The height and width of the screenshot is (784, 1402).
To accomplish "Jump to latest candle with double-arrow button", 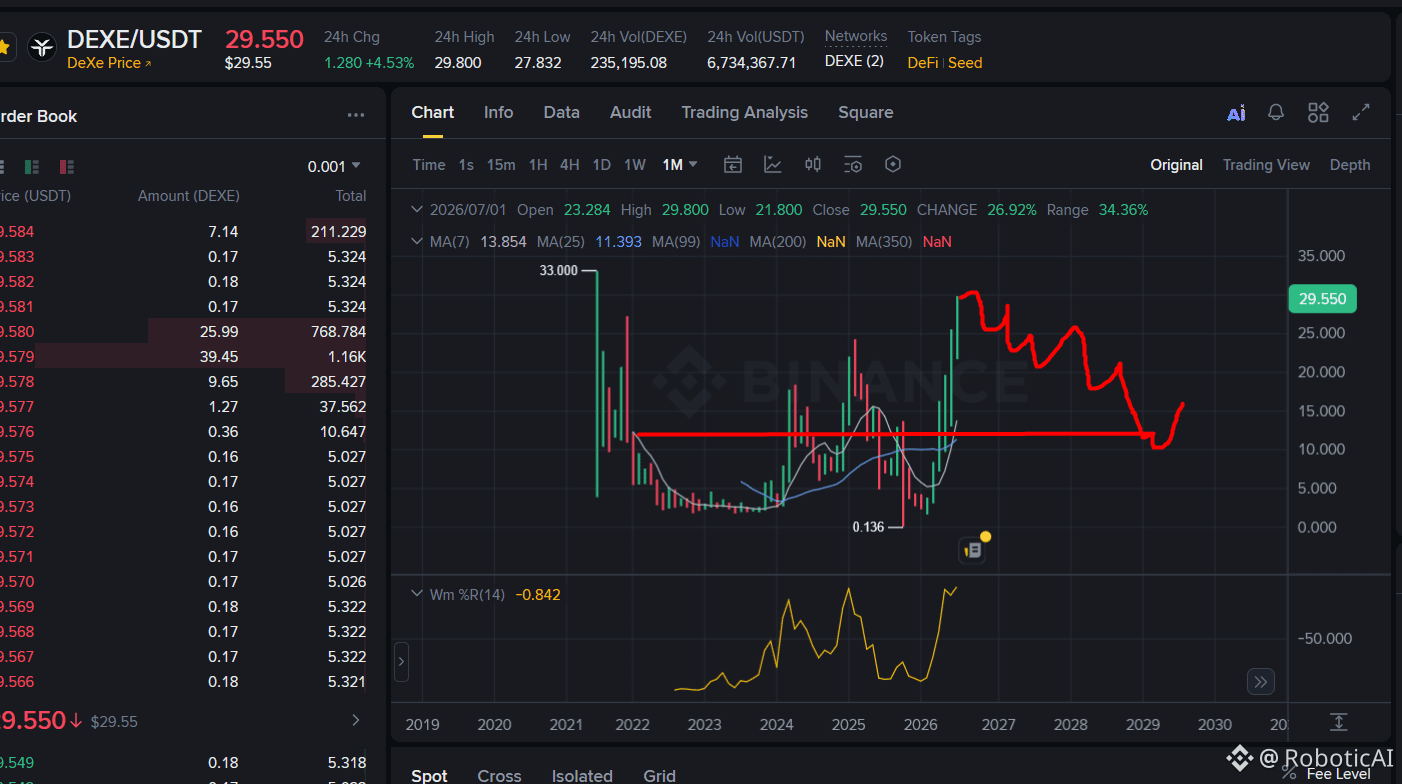I will pyautogui.click(x=1260, y=682).
